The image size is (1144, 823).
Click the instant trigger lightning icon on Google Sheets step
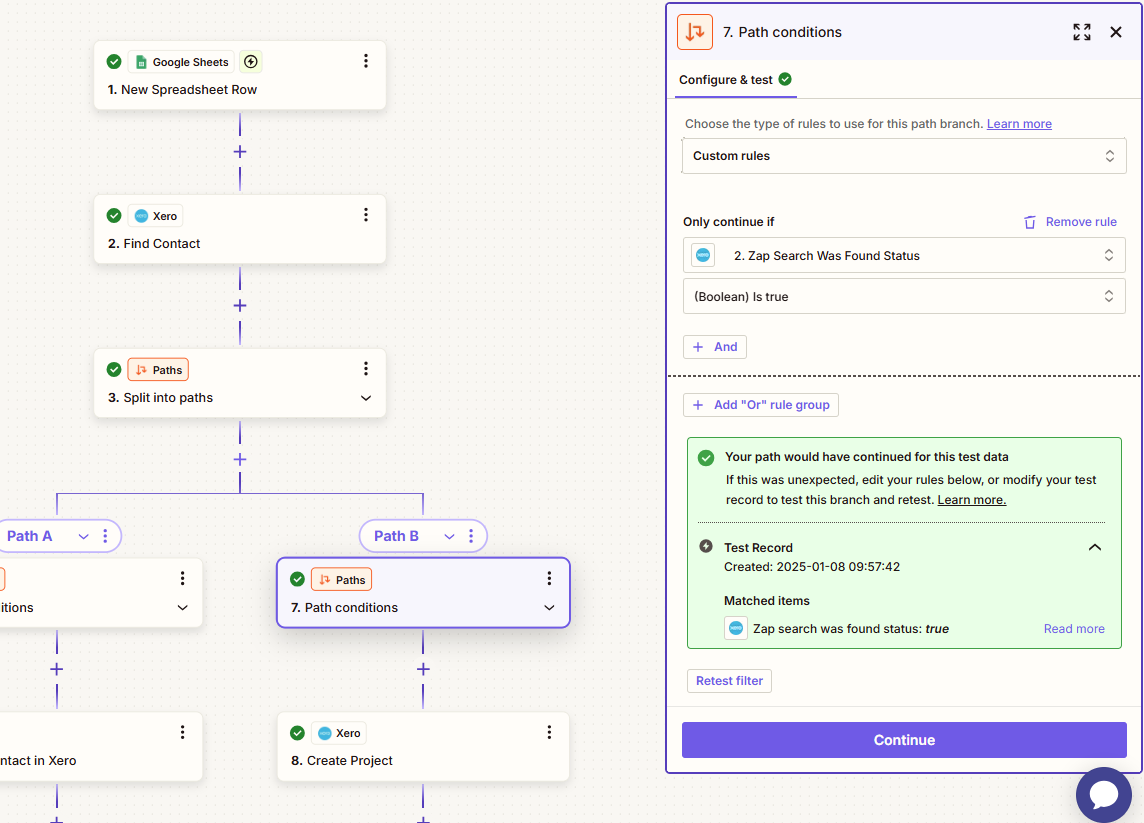(x=251, y=62)
